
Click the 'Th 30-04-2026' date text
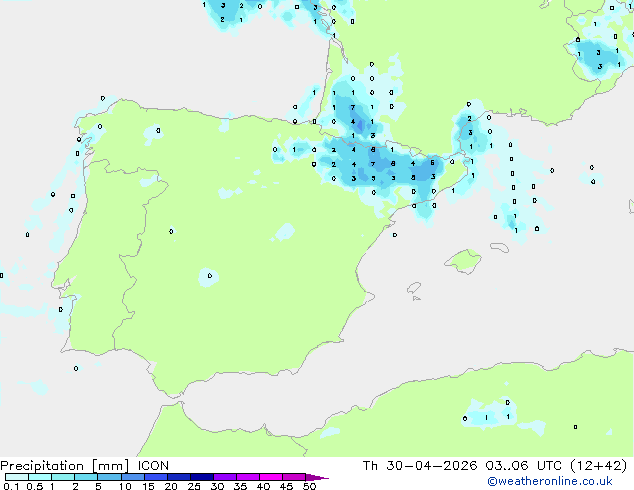[x=420, y=466]
